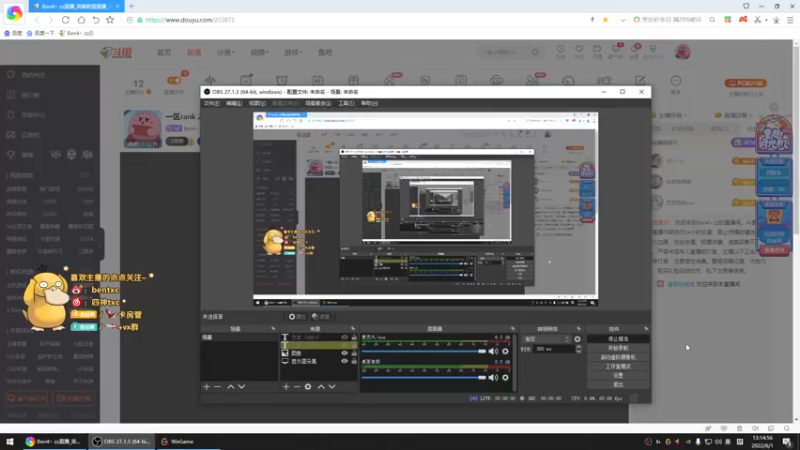Pop out the scene transitions dock header icon
Image resolution: width=800 pixels, height=450 pixels.
[579, 329]
